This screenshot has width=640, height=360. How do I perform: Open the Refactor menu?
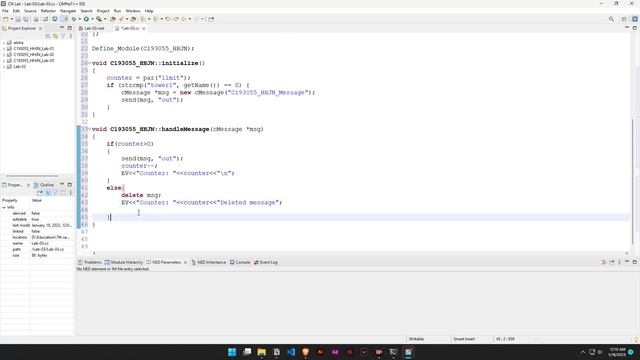pos(48,11)
